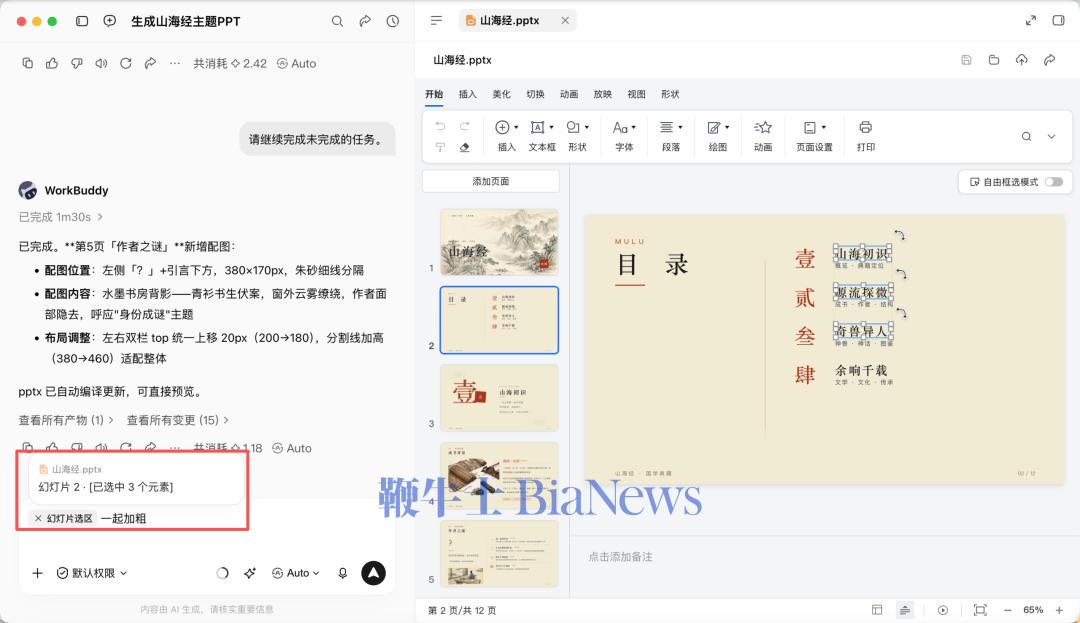Toggle 自由框选模式 switch
This screenshot has width=1080, height=623.
pyautogui.click(x=1054, y=182)
